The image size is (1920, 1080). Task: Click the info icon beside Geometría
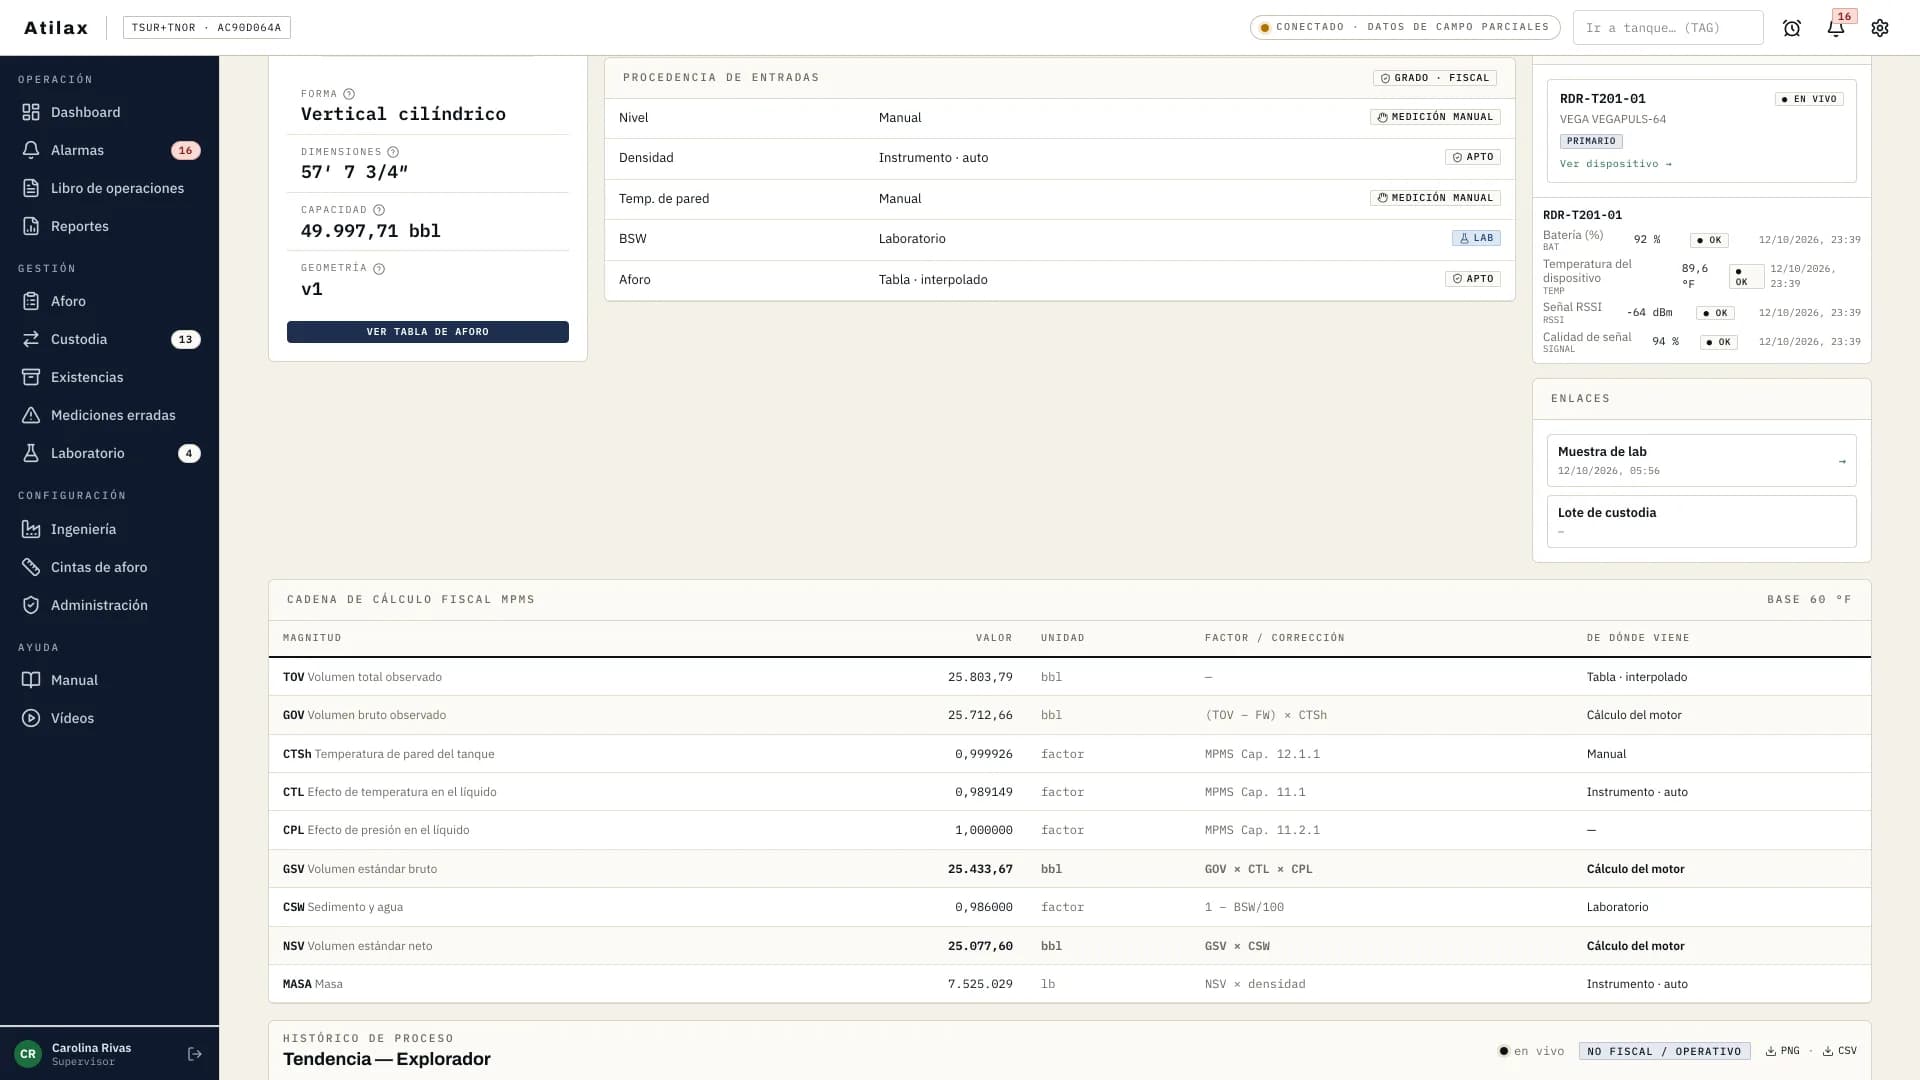(x=379, y=268)
